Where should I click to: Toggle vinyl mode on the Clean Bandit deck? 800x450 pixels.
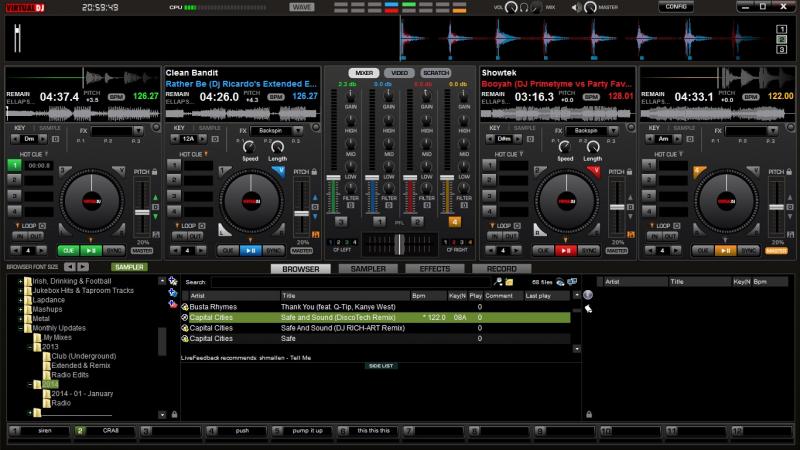coord(279,171)
